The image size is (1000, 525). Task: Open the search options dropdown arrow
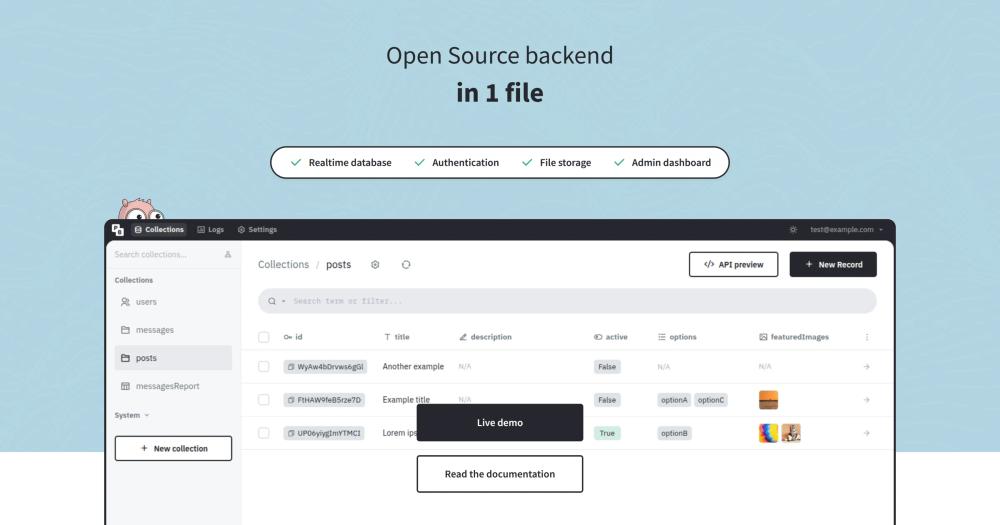283,301
